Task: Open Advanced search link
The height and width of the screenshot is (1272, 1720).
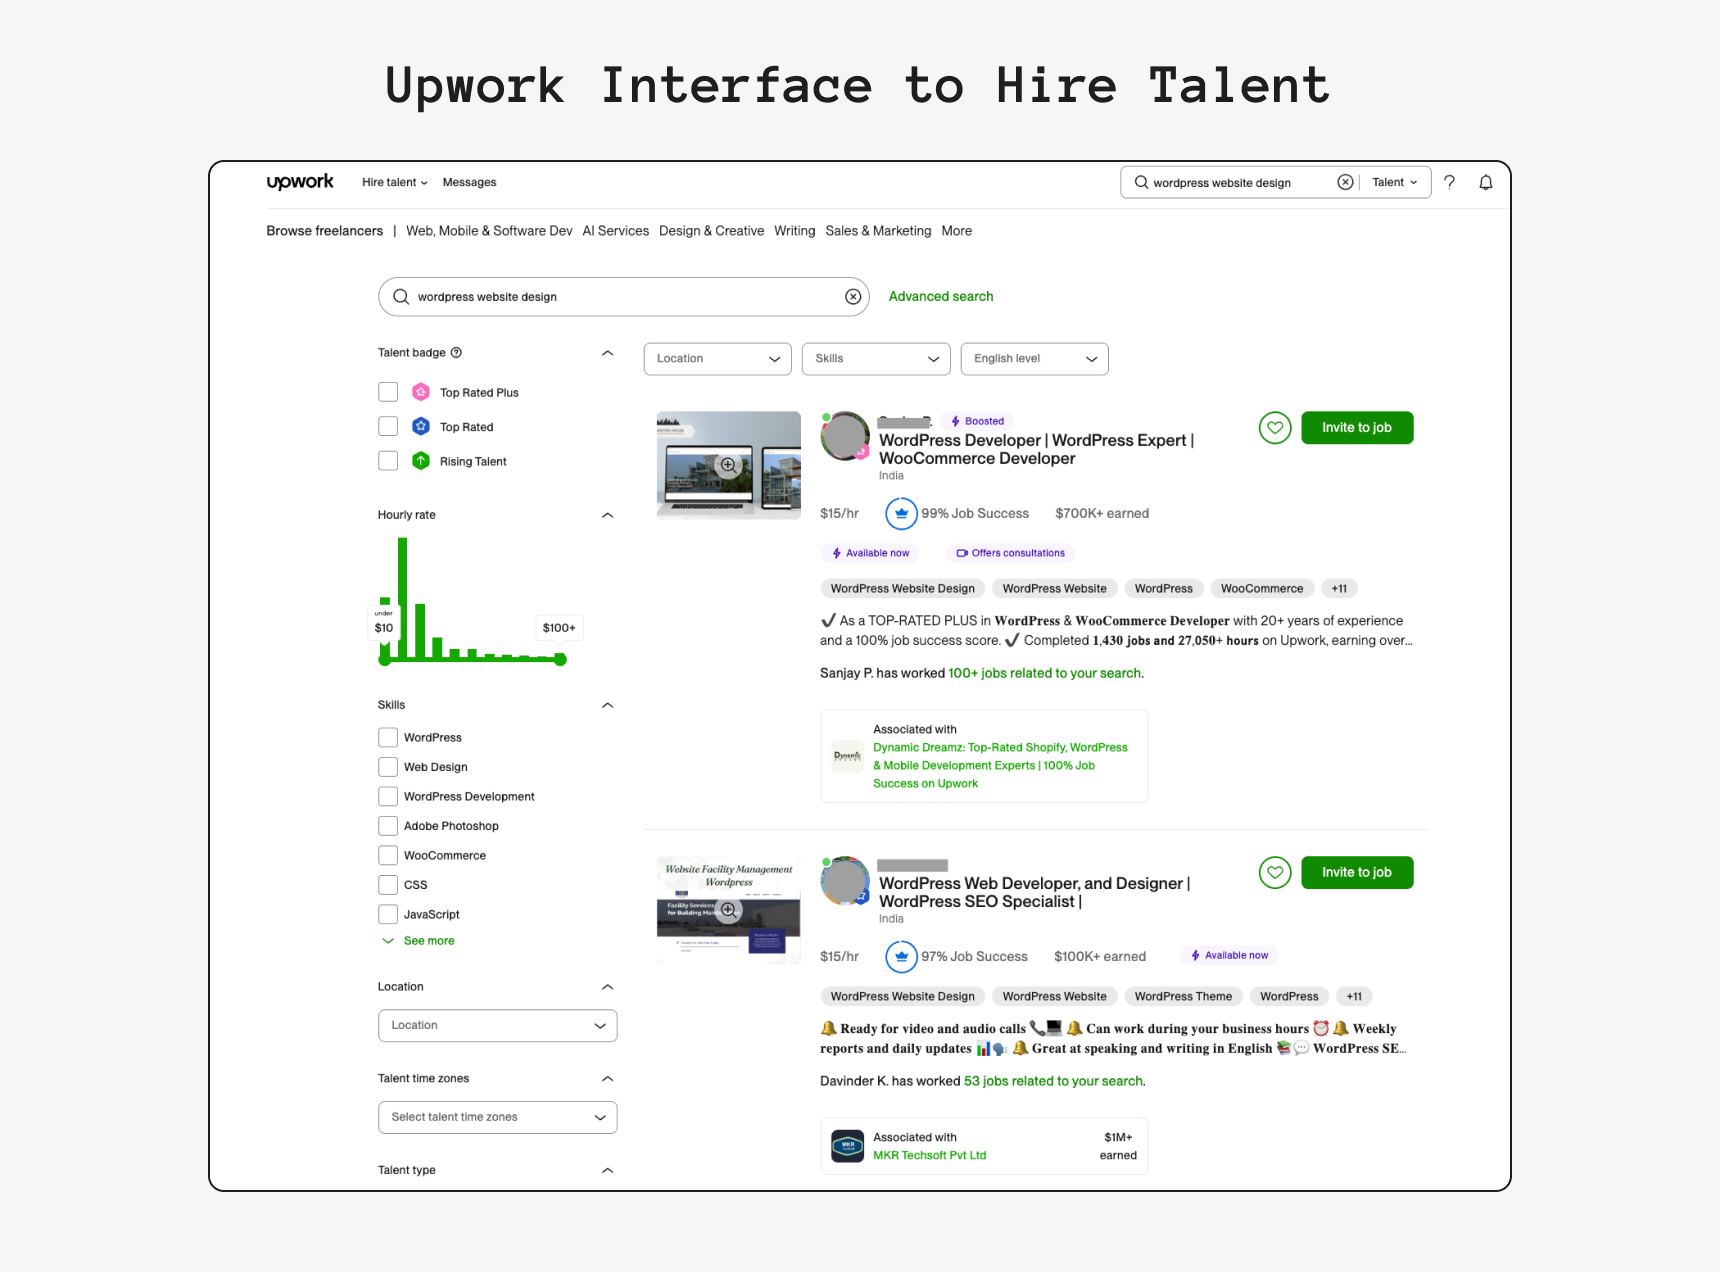Action: click(x=941, y=297)
